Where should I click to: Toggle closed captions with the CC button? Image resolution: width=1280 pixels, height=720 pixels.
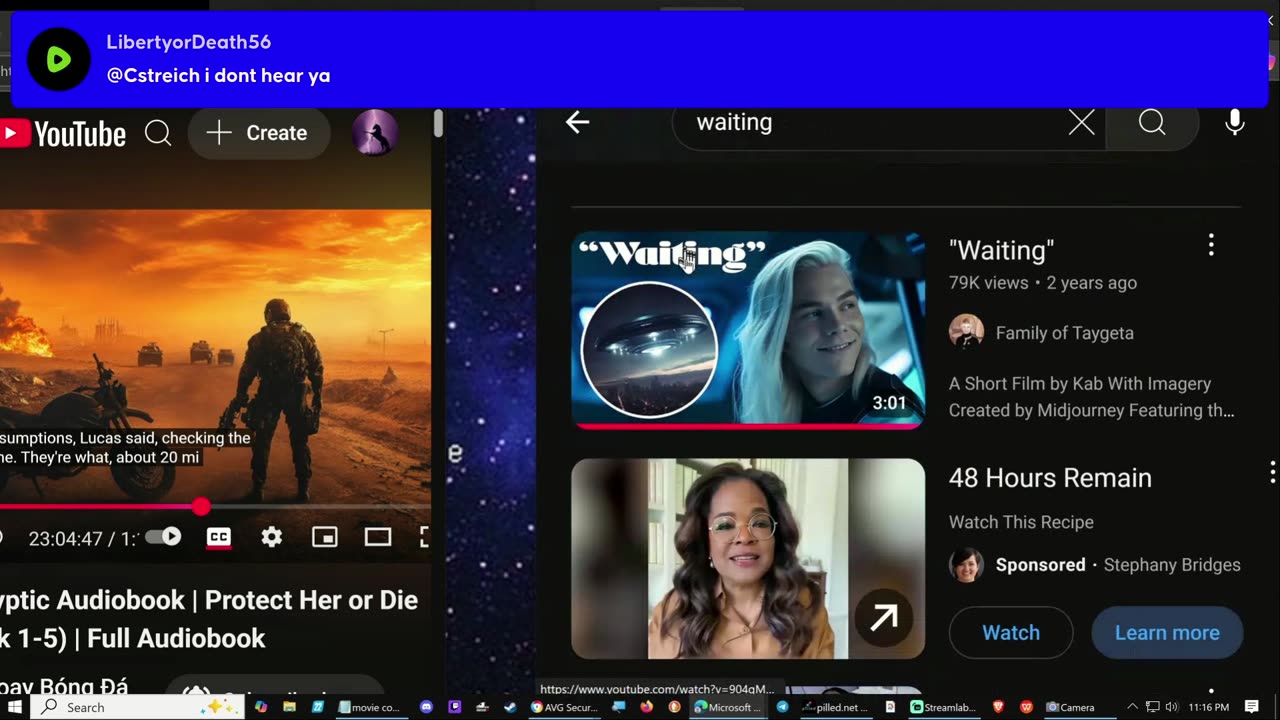218,538
